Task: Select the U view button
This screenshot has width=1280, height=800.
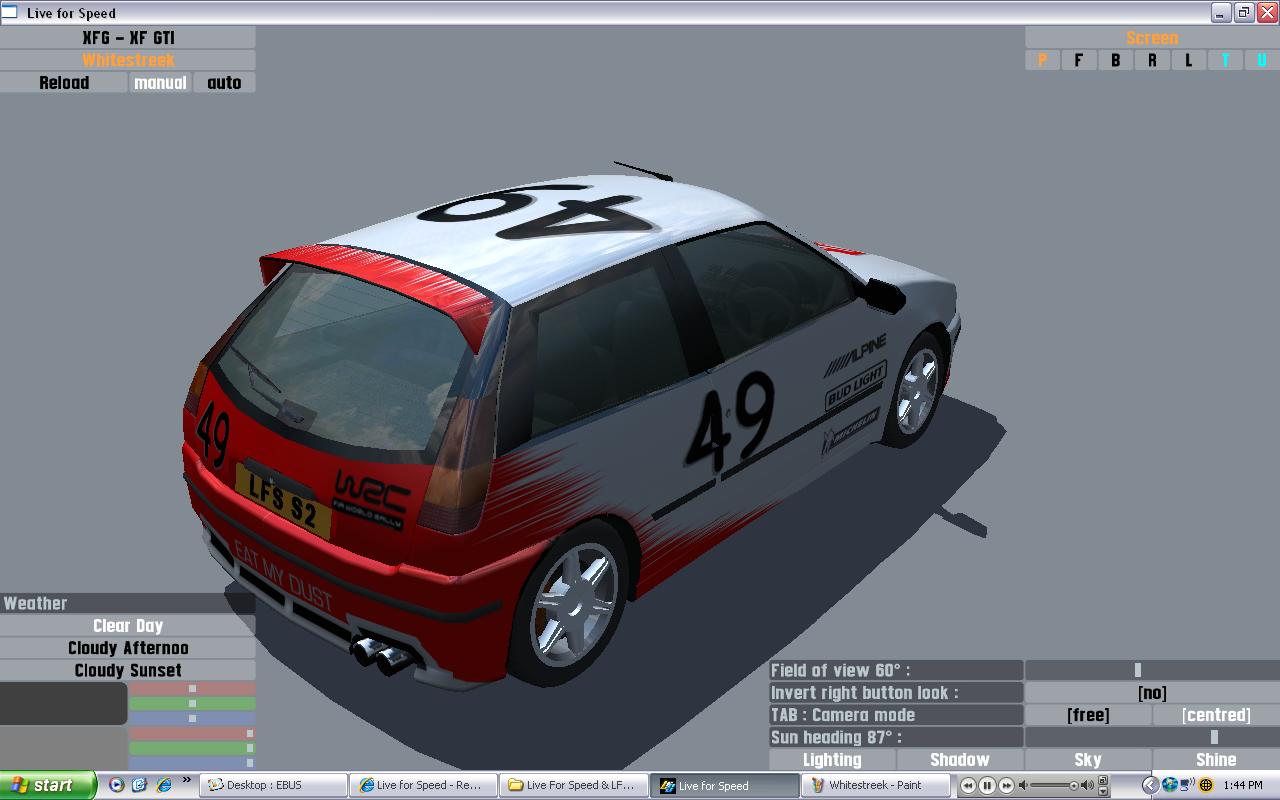Action: tap(1262, 60)
